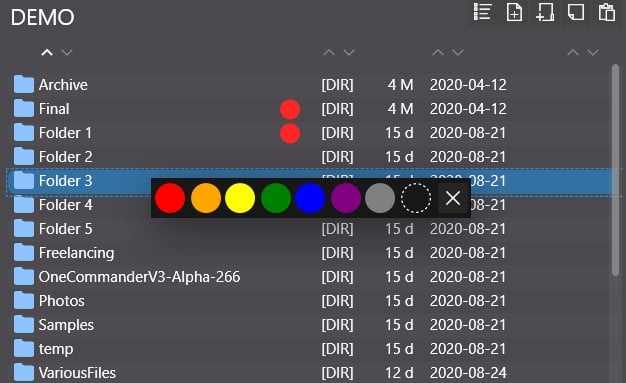Sort by name ascending arrow

[x=47, y=52]
